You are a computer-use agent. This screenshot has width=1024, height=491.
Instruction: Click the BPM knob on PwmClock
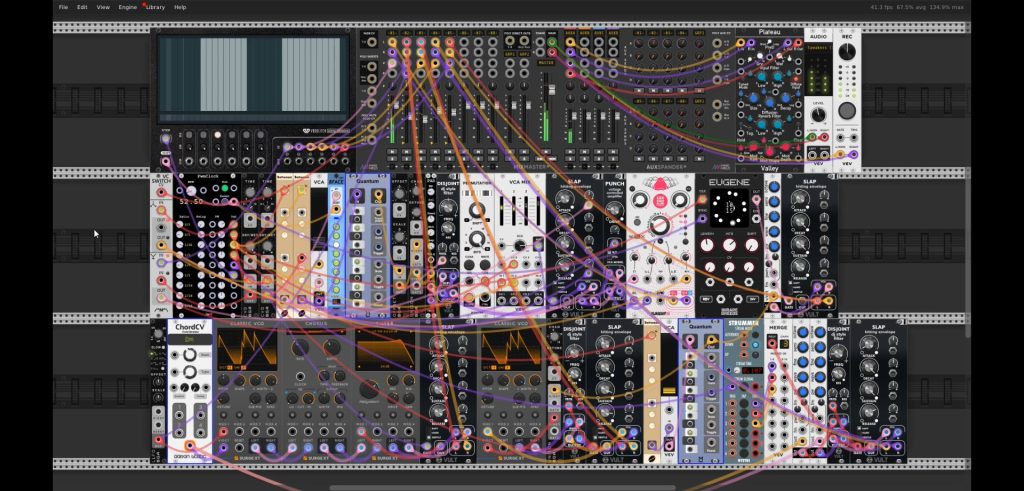point(191,191)
